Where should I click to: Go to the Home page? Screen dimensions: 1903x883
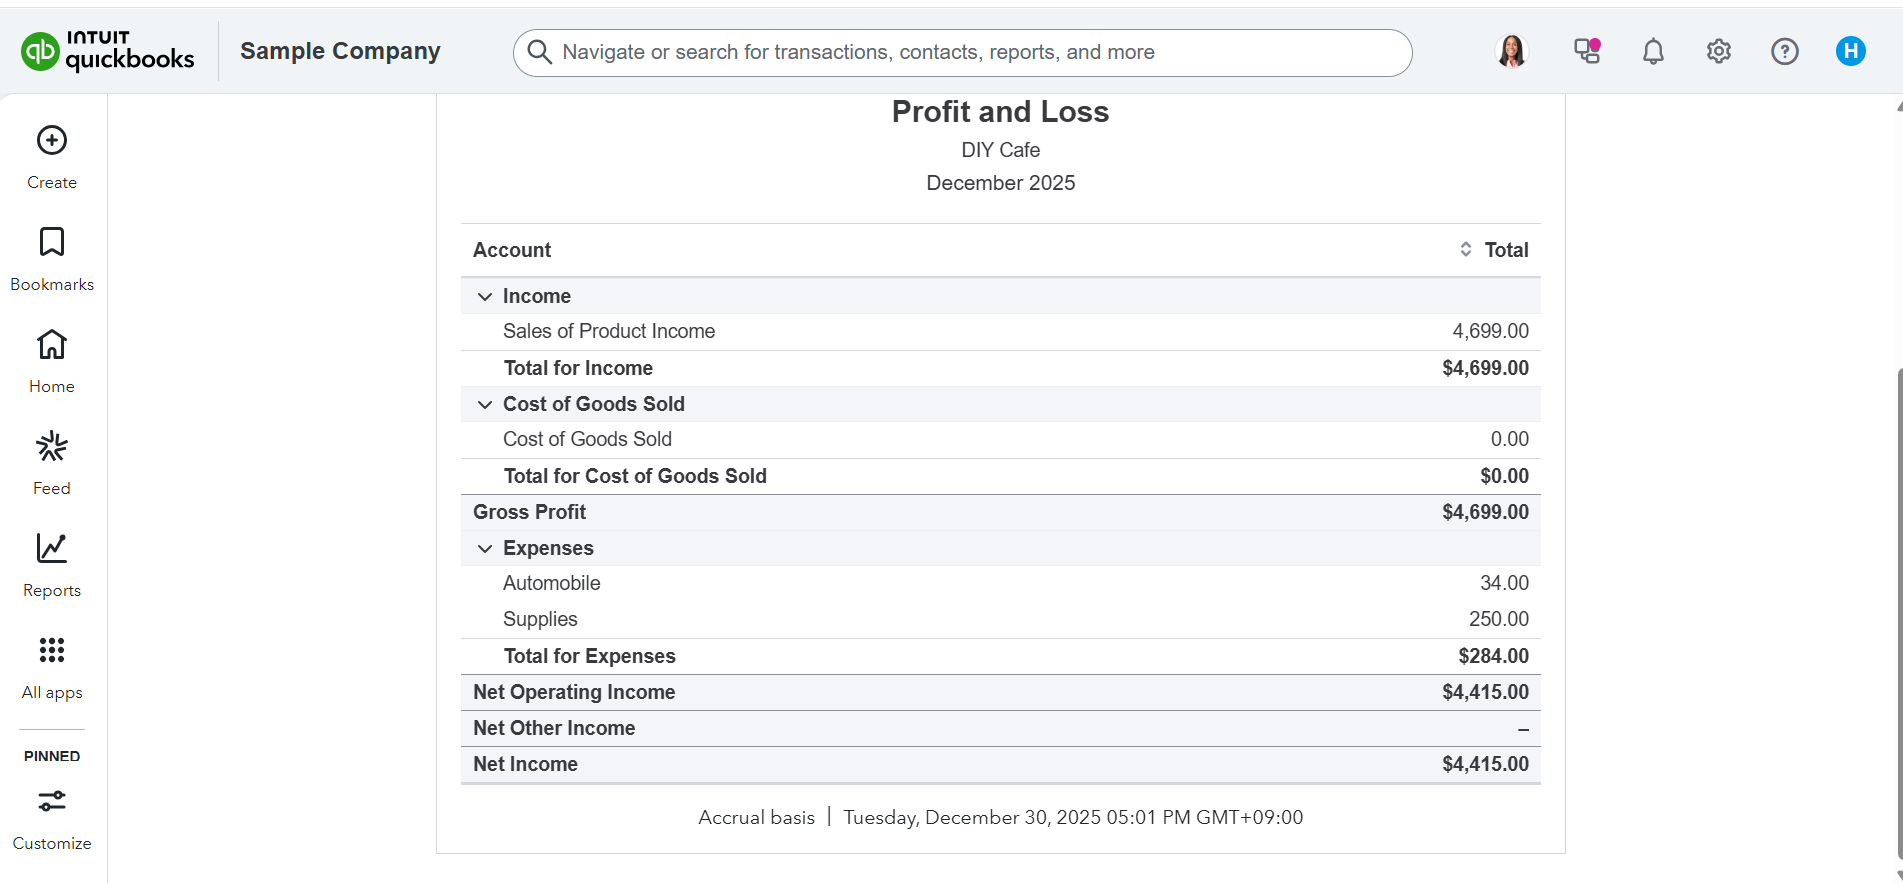point(52,345)
